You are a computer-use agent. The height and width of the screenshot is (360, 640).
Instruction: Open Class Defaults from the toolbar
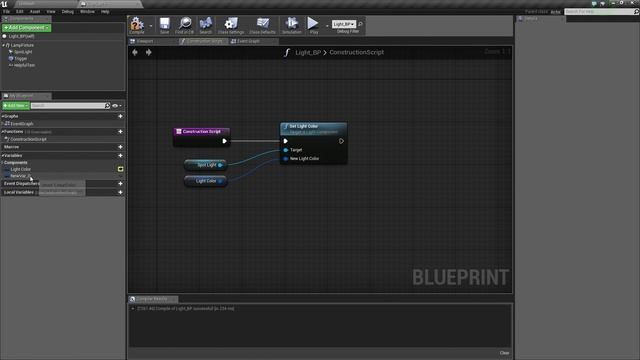(262, 25)
